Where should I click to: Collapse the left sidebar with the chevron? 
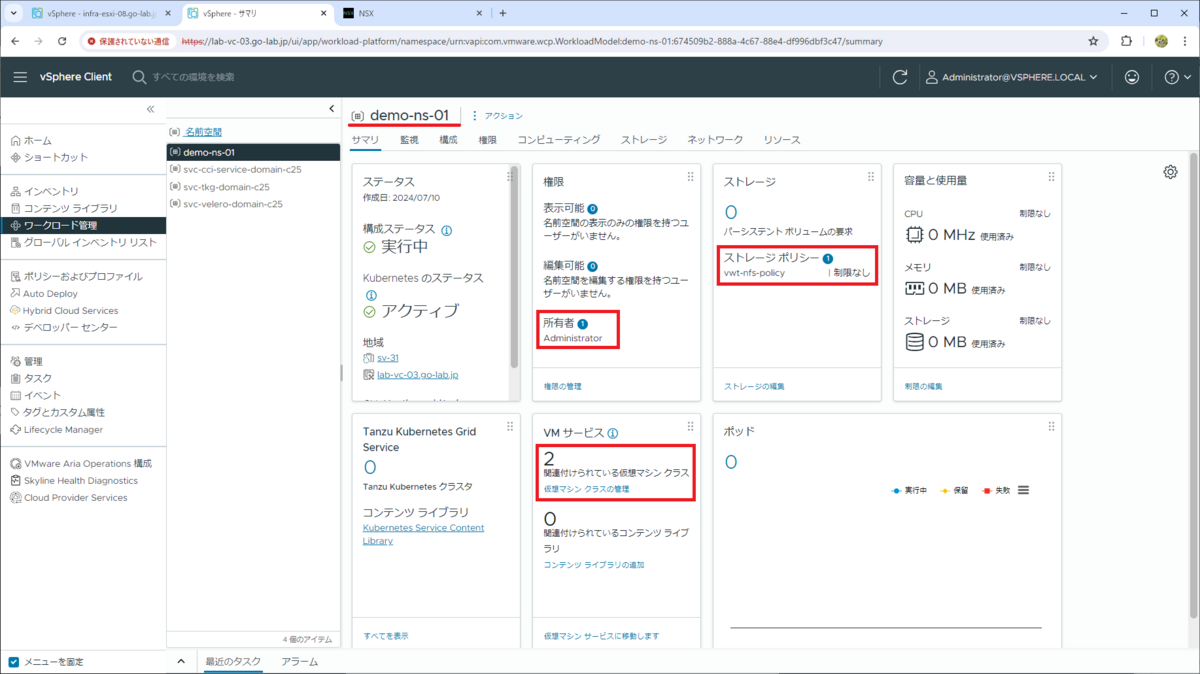149,108
